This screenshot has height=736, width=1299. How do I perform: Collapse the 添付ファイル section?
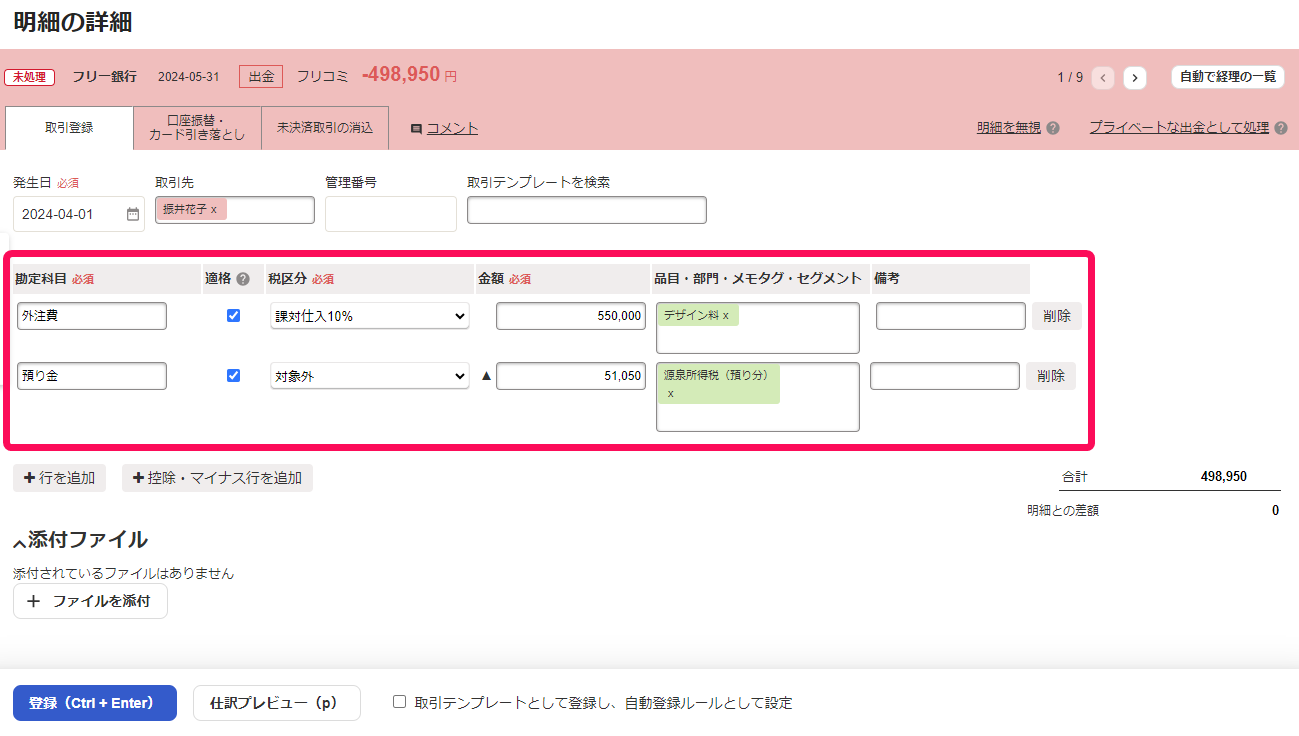coord(19,542)
